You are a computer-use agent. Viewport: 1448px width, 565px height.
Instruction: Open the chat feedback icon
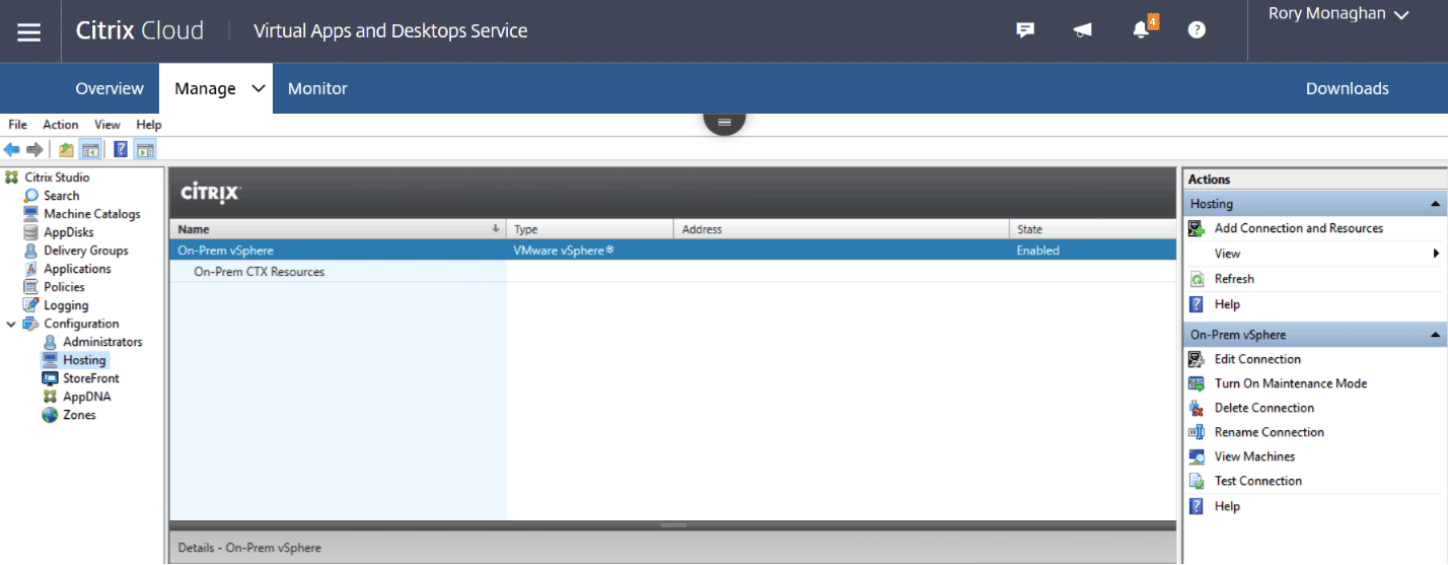[x=1025, y=30]
